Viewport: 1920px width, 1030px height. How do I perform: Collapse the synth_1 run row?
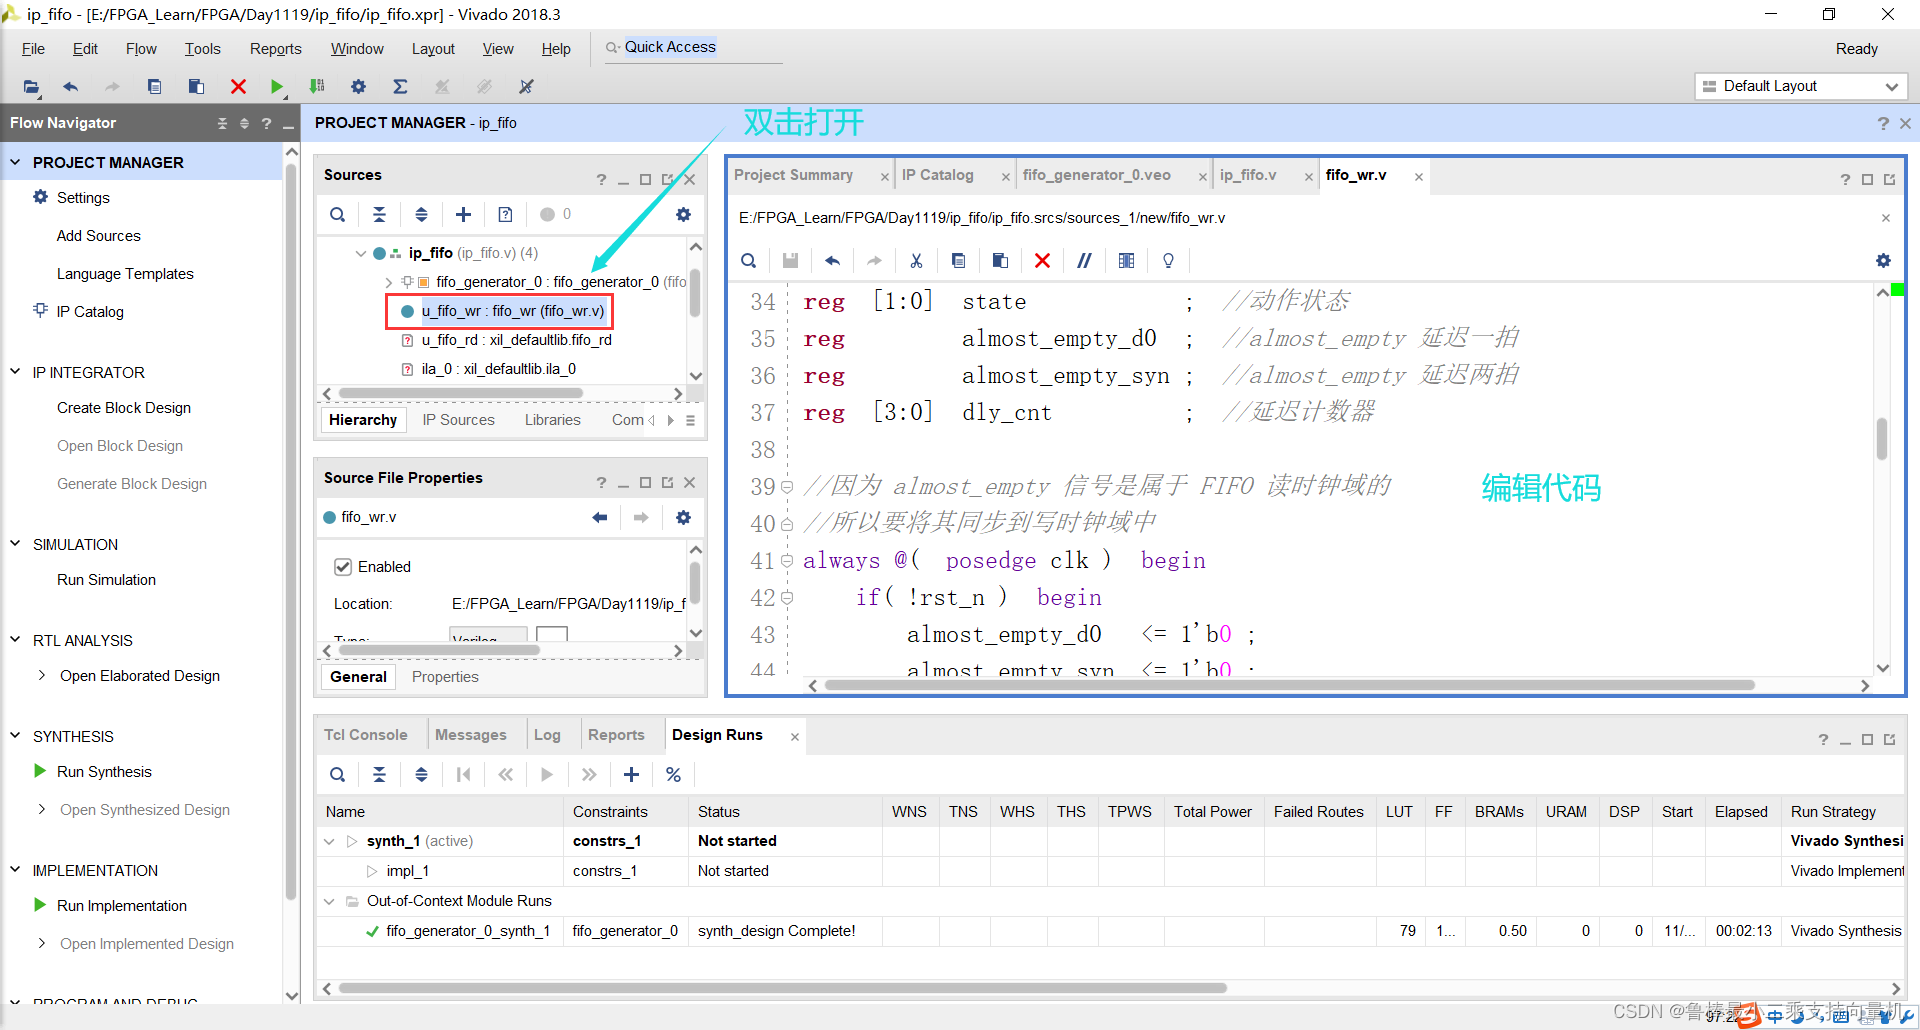tap(329, 842)
